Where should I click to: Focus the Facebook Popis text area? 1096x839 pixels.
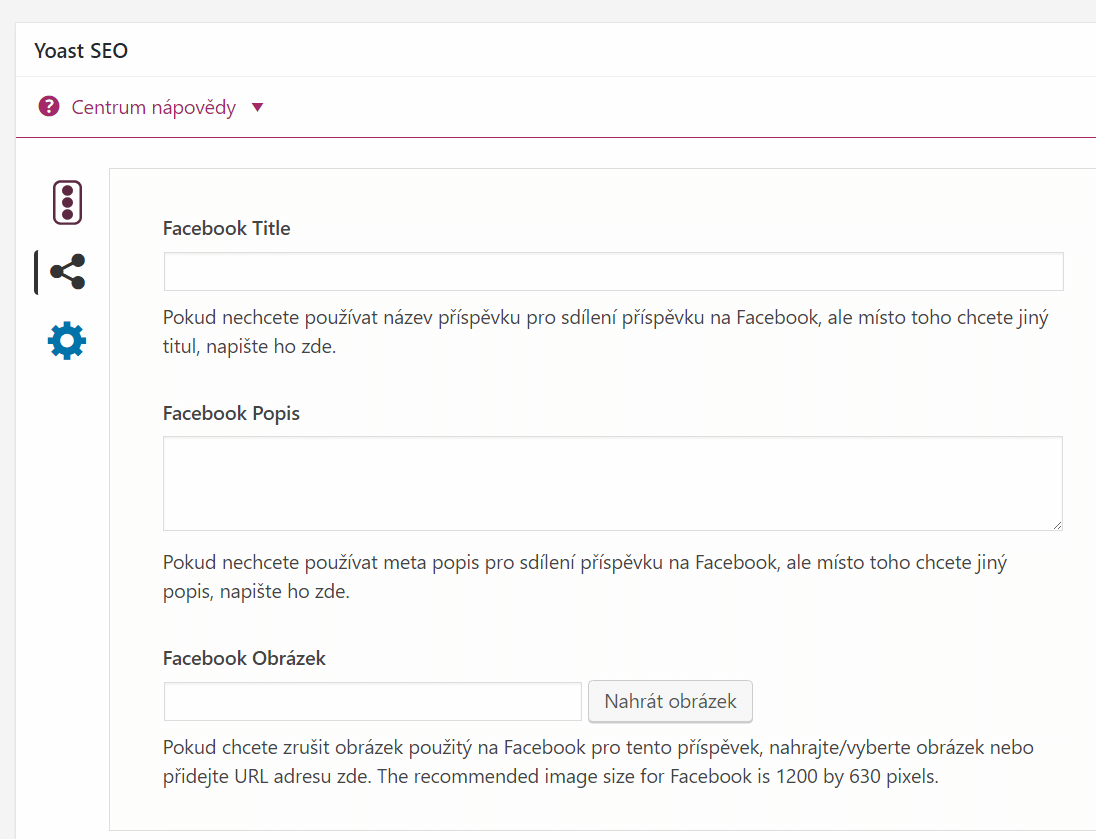613,483
